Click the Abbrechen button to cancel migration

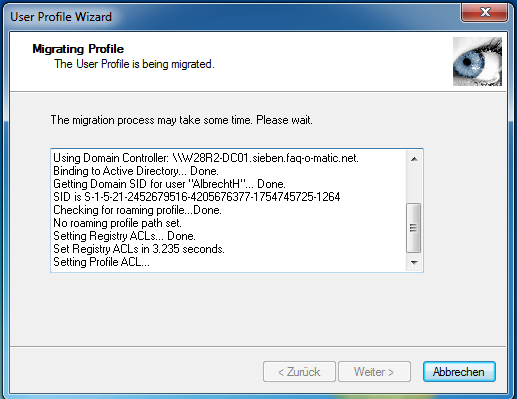pos(459,371)
